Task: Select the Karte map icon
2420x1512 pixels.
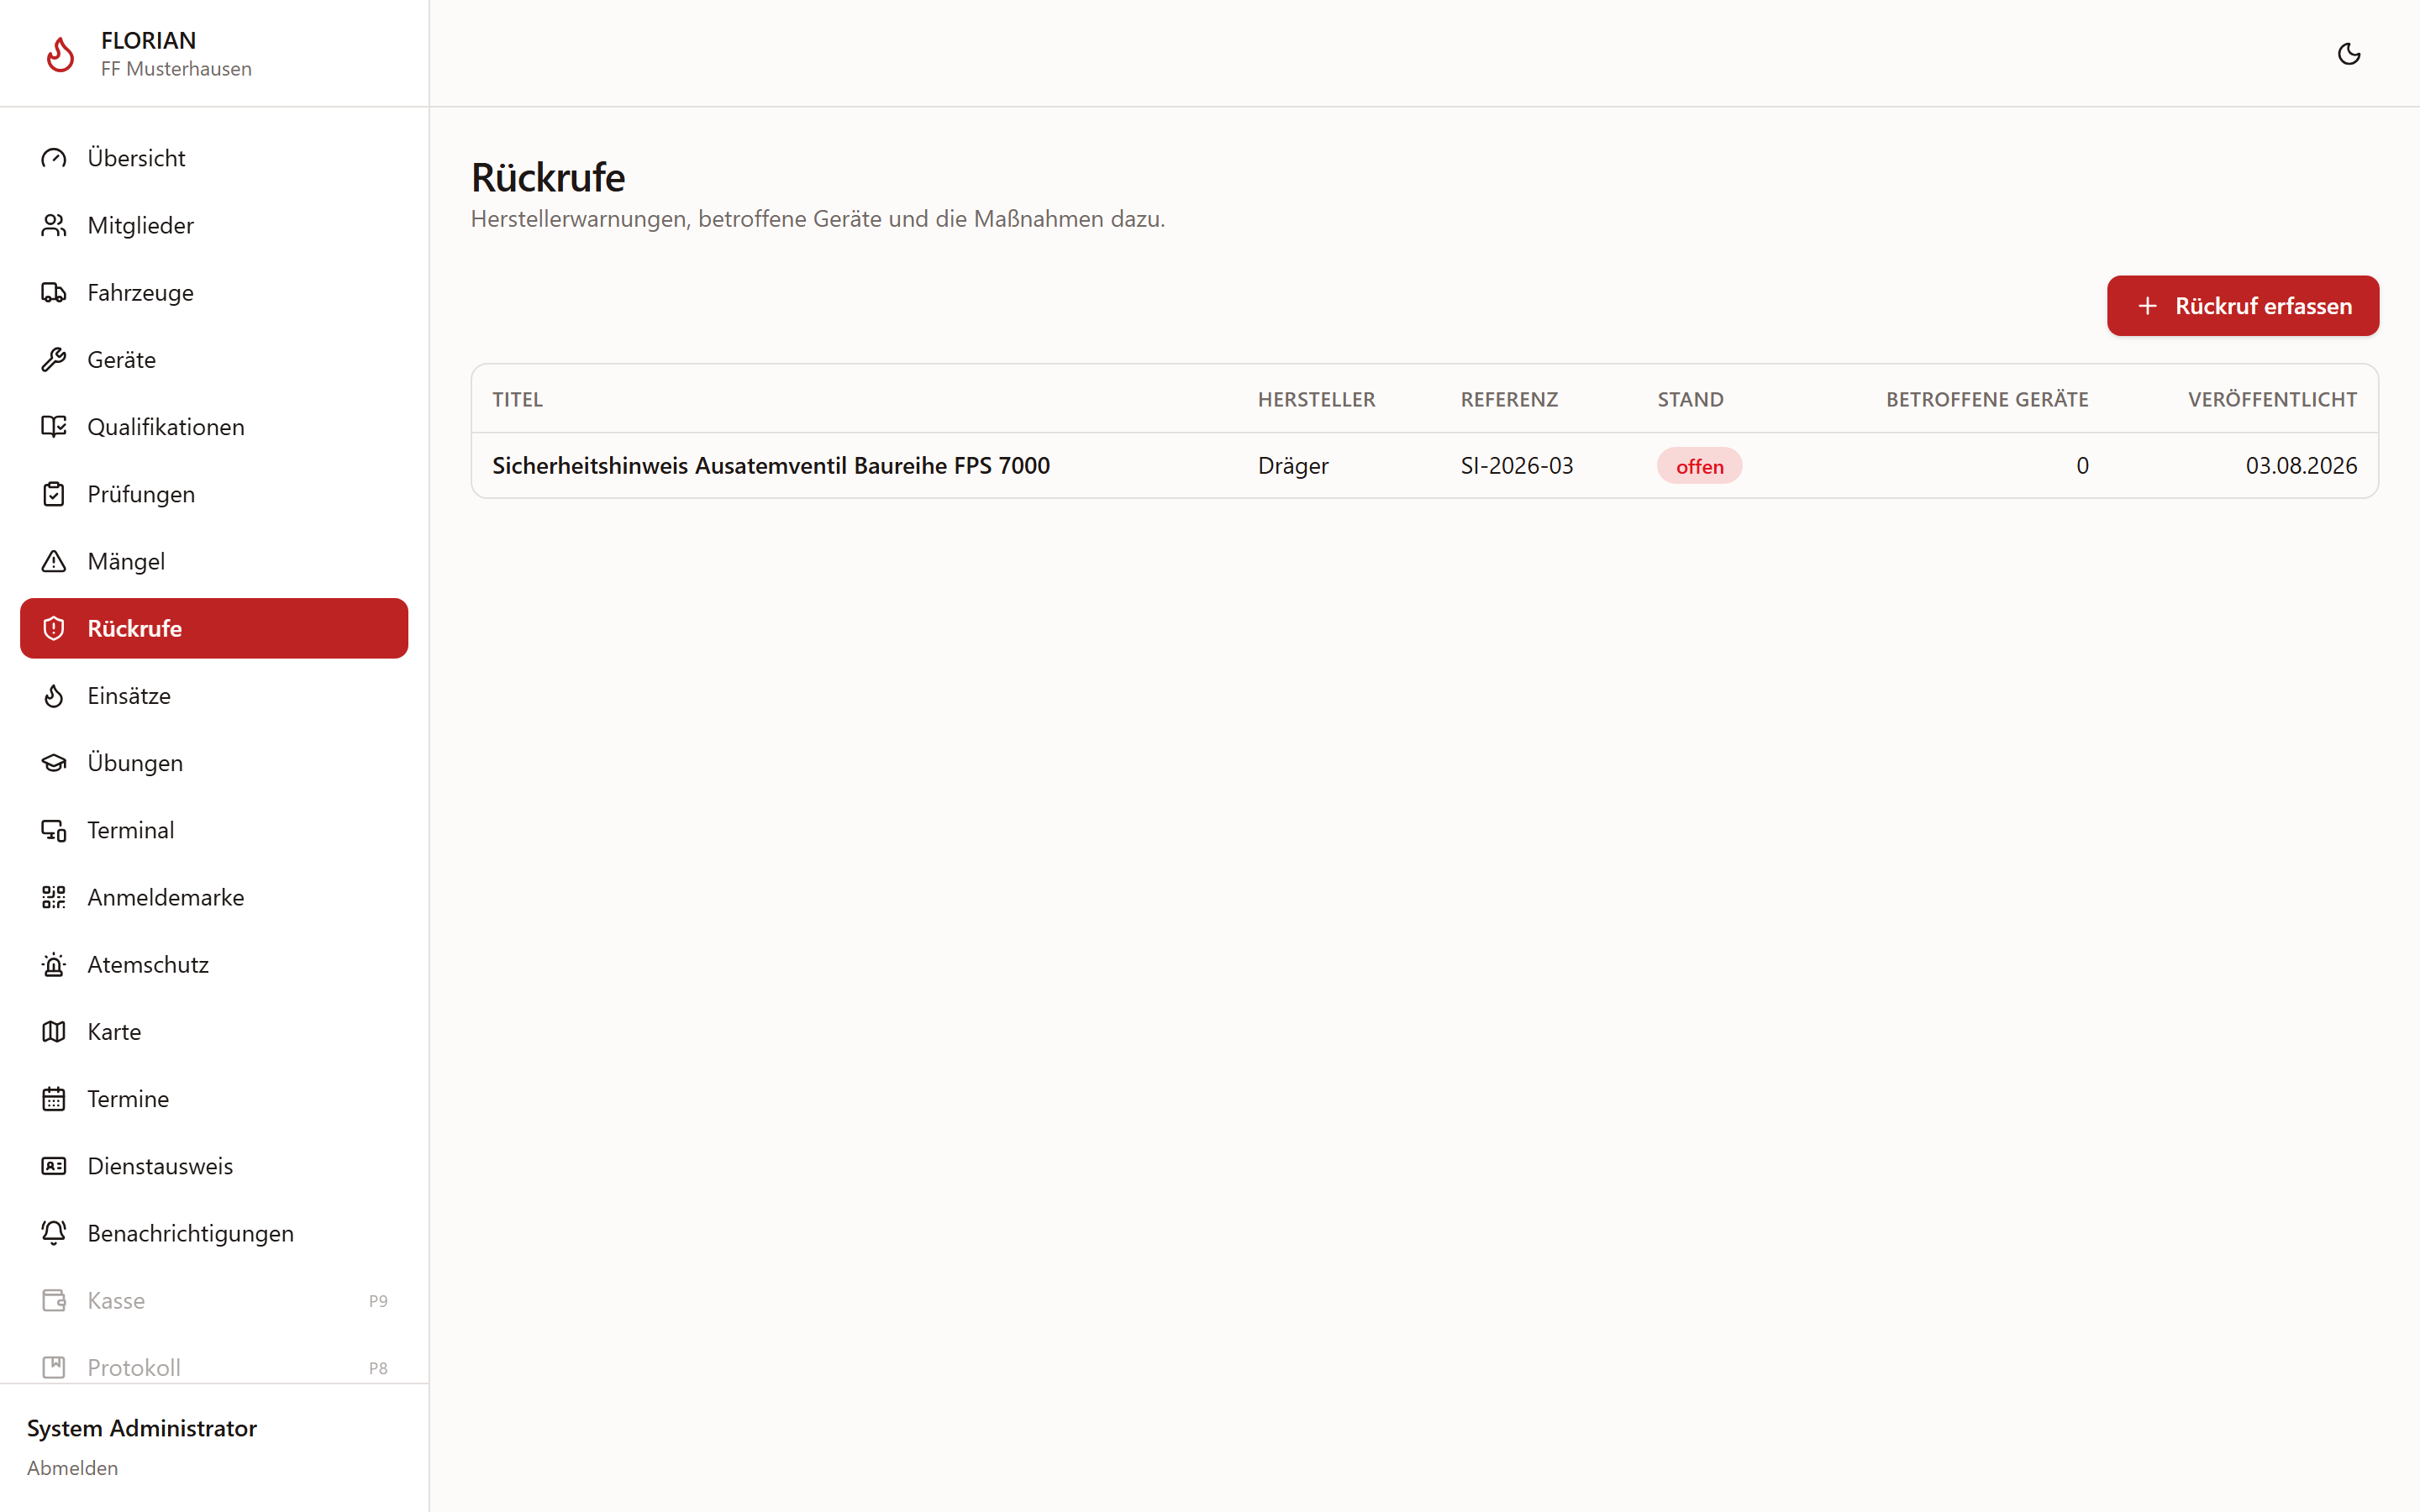Action: pos(54,1031)
